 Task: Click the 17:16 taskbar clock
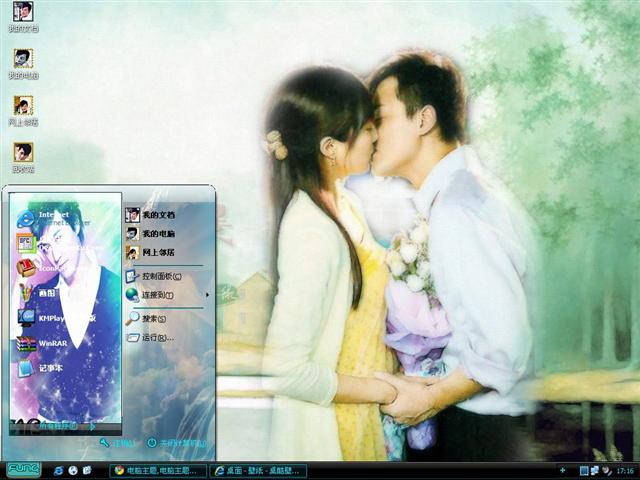[625, 471]
